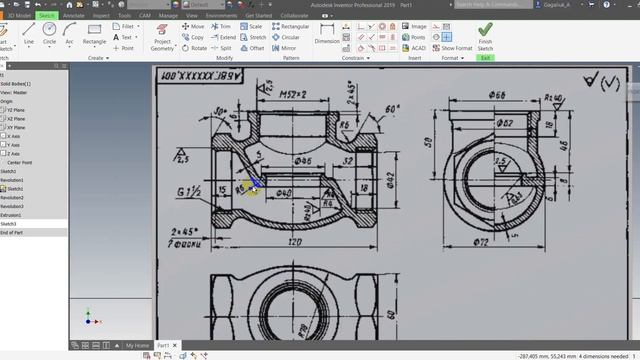Click Insert Points tool
The height and width of the screenshot is (360, 640).
click(x=413, y=37)
